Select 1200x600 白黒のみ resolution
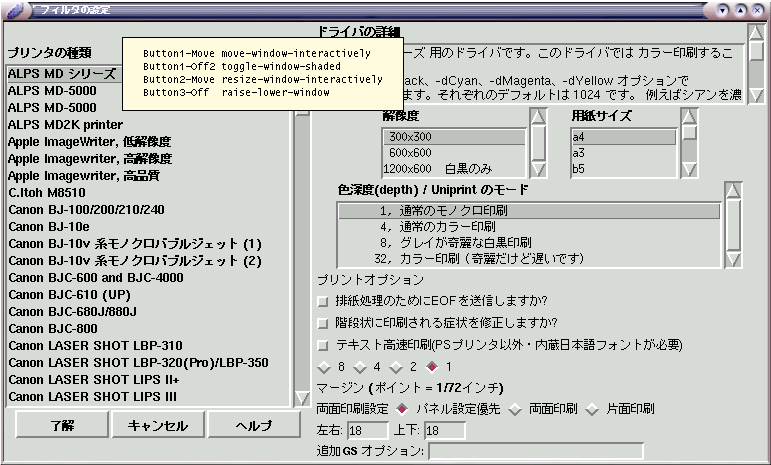Viewport: 771px width, 465px height. pos(454,169)
